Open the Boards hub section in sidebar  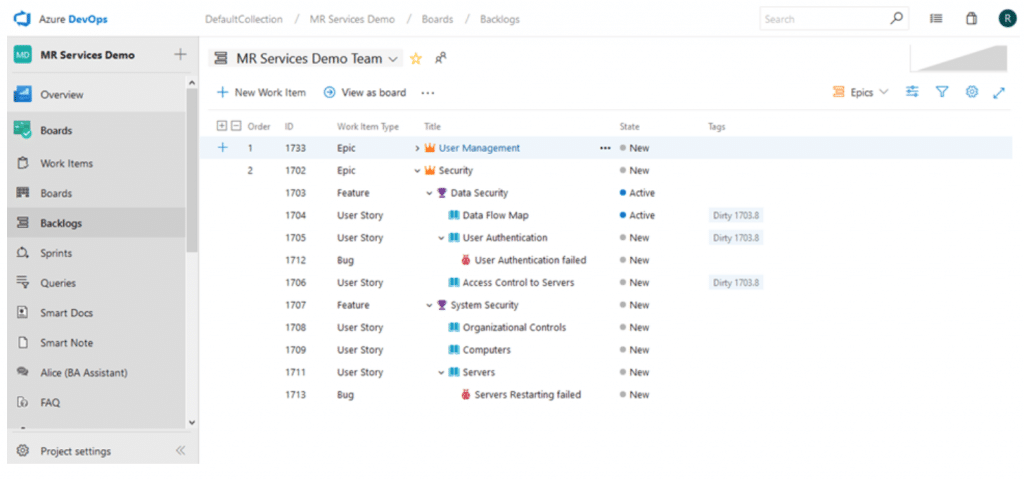pyautogui.click(x=97, y=131)
